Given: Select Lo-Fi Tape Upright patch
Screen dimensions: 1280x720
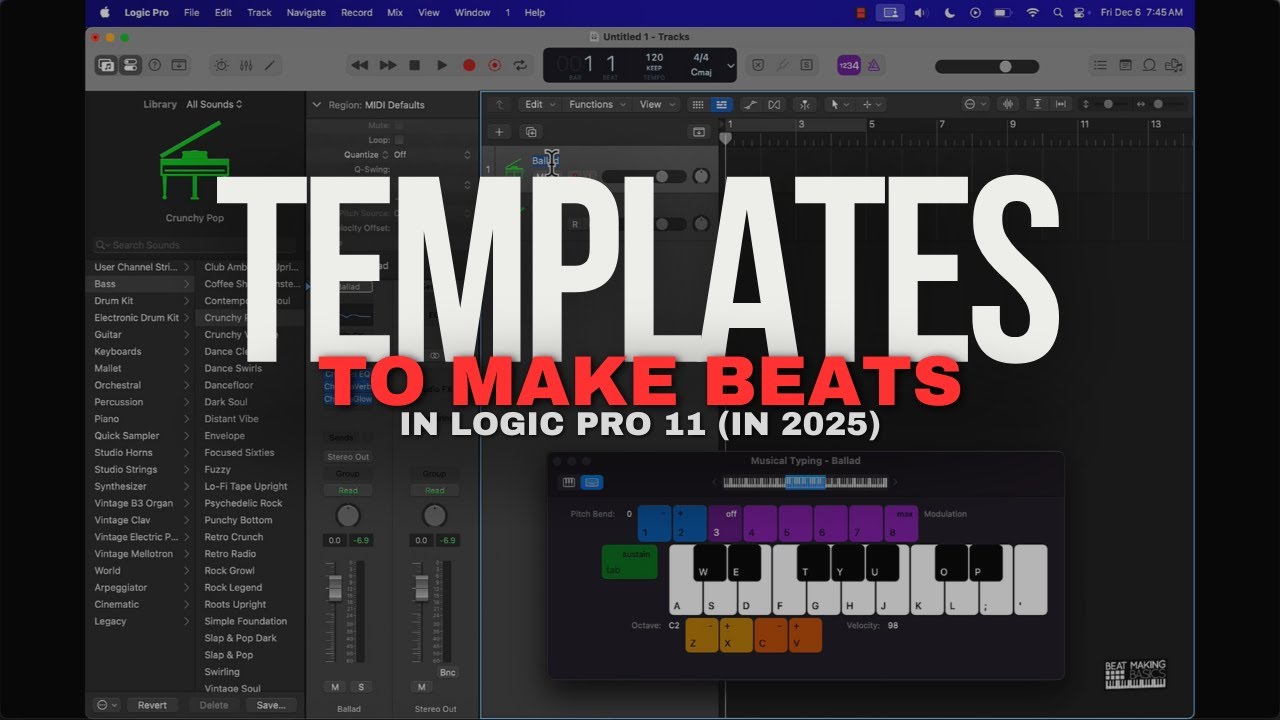Looking at the screenshot, I should coord(246,486).
